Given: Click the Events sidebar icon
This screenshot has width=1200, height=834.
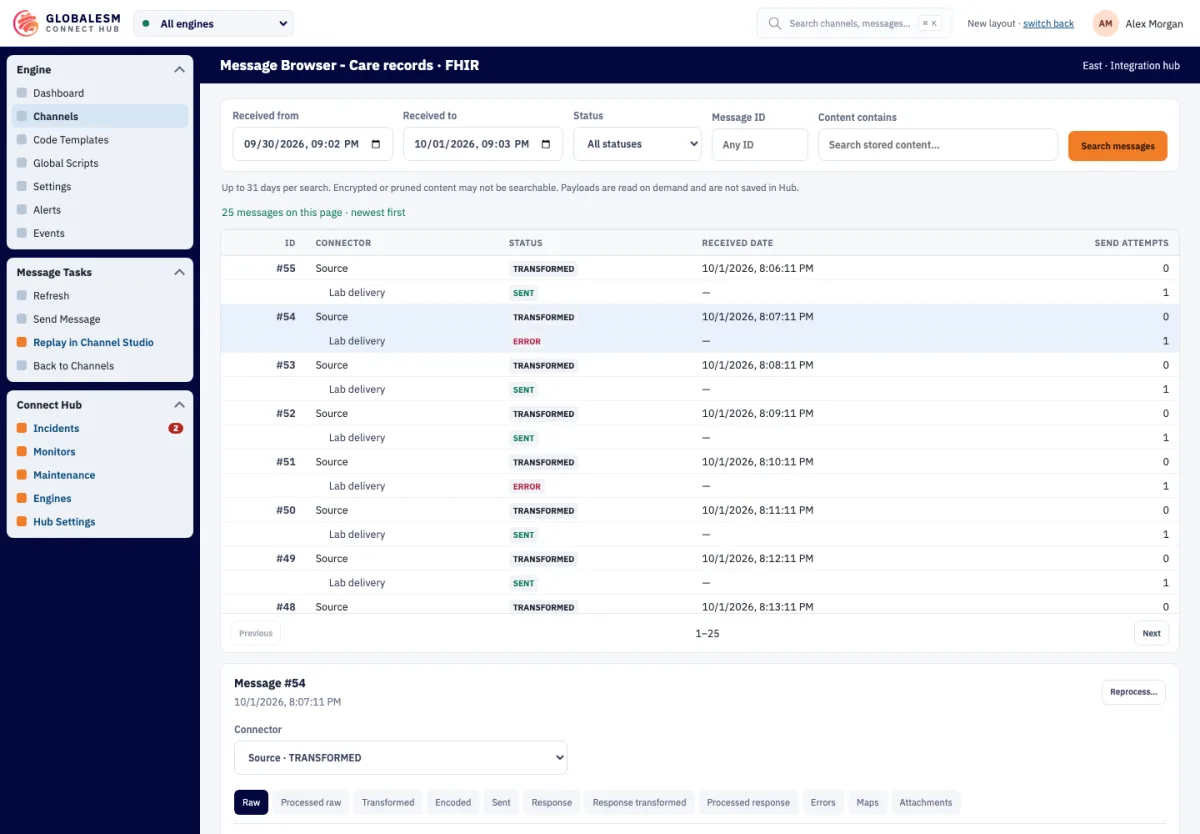Looking at the screenshot, I should point(22,233).
